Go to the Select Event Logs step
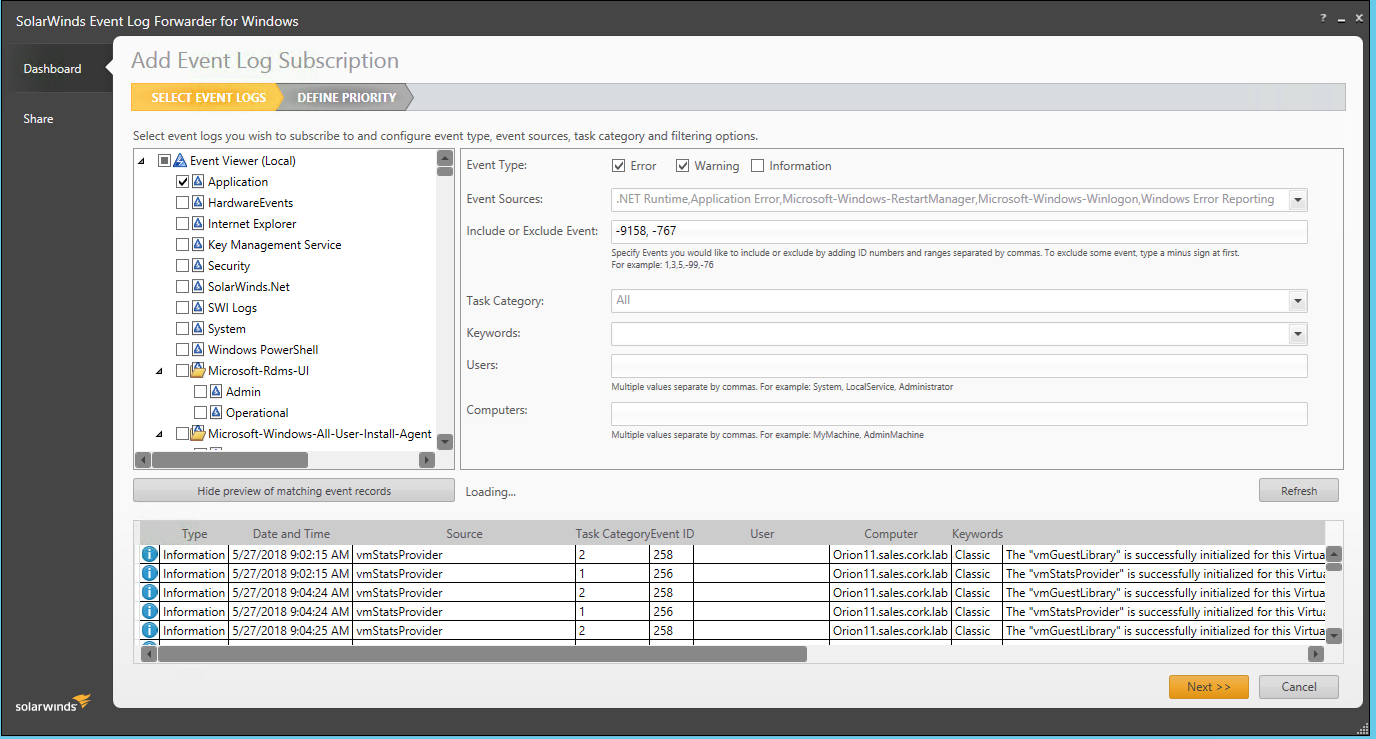This screenshot has width=1376, height=739. (x=209, y=98)
